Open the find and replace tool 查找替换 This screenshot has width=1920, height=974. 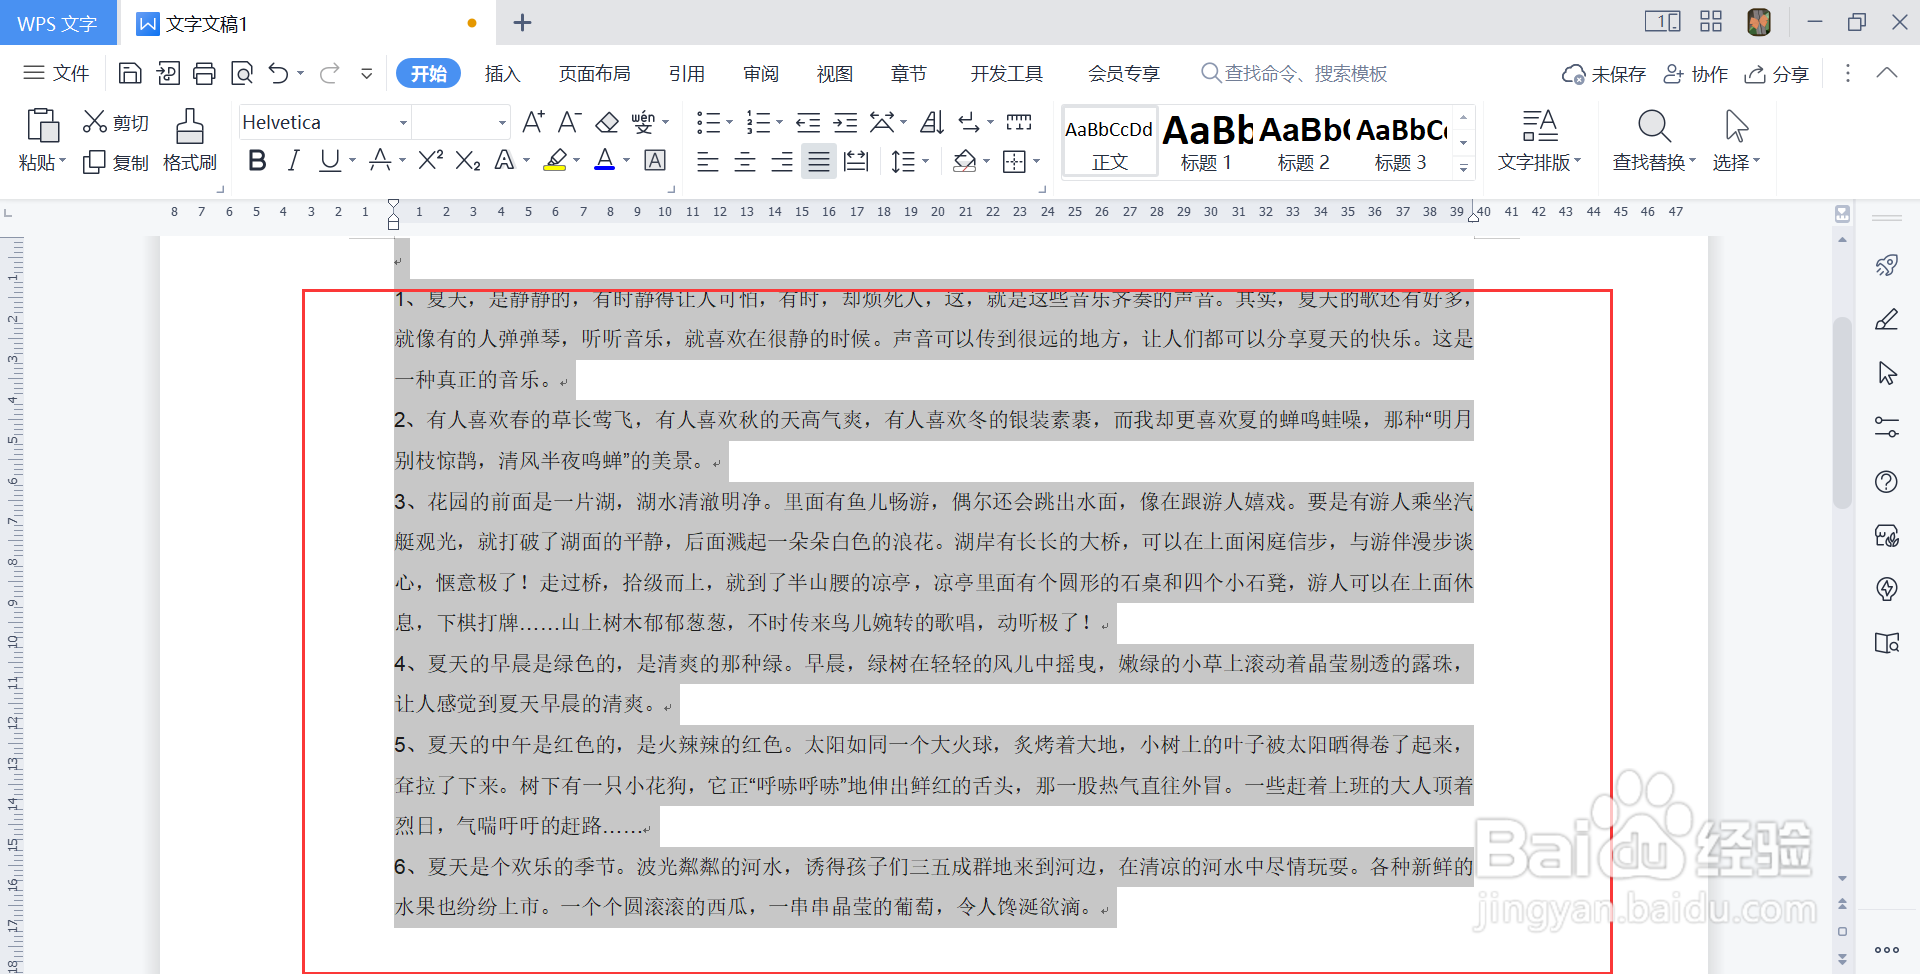[1651, 140]
